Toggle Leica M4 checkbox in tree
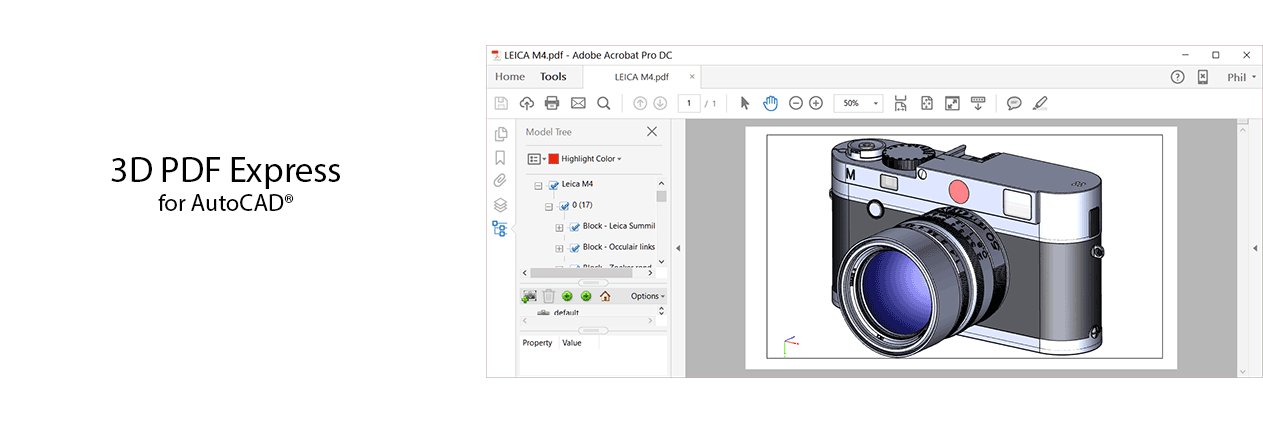 [x=553, y=185]
